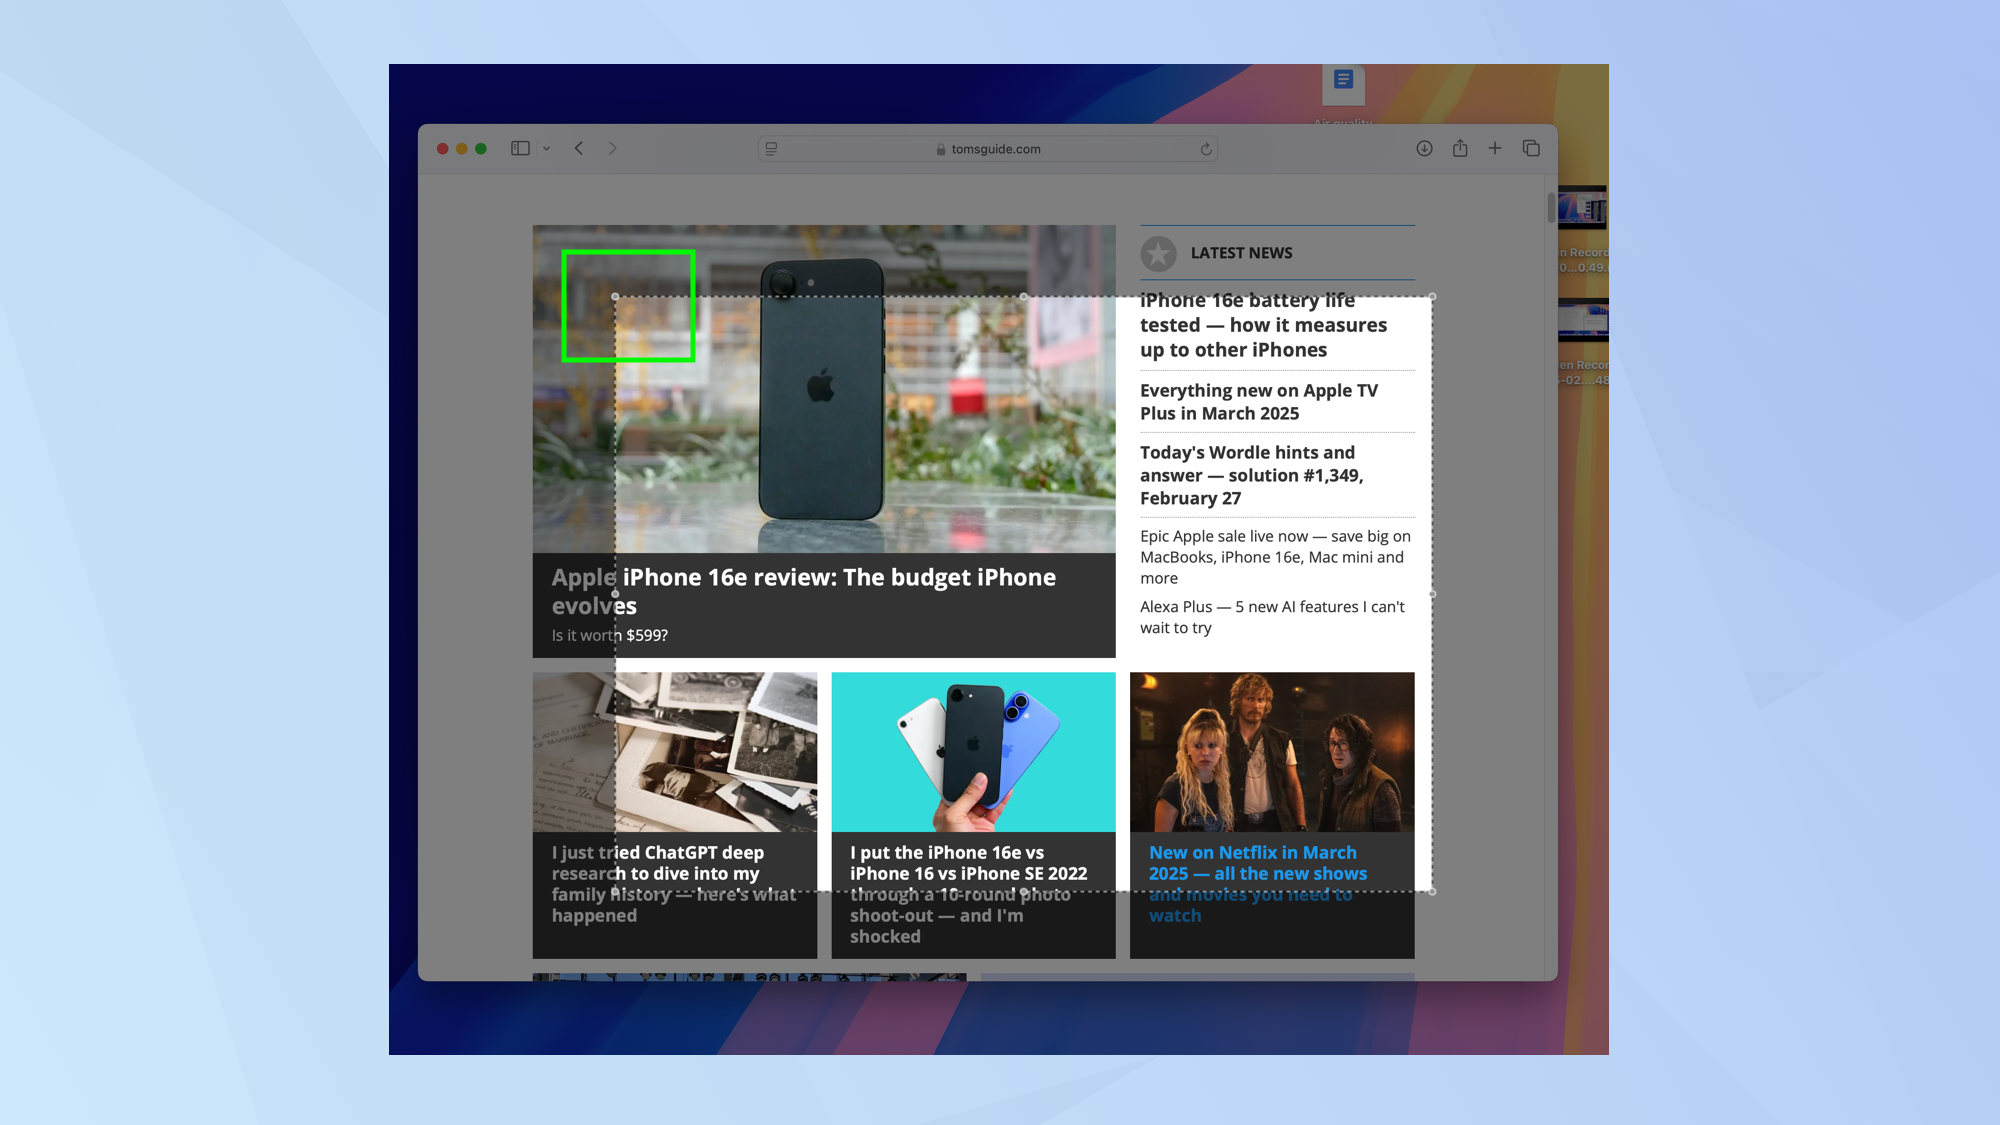Open the downloads icon in toolbar
Image resolution: width=2000 pixels, height=1125 pixels.
(1424, 148)
